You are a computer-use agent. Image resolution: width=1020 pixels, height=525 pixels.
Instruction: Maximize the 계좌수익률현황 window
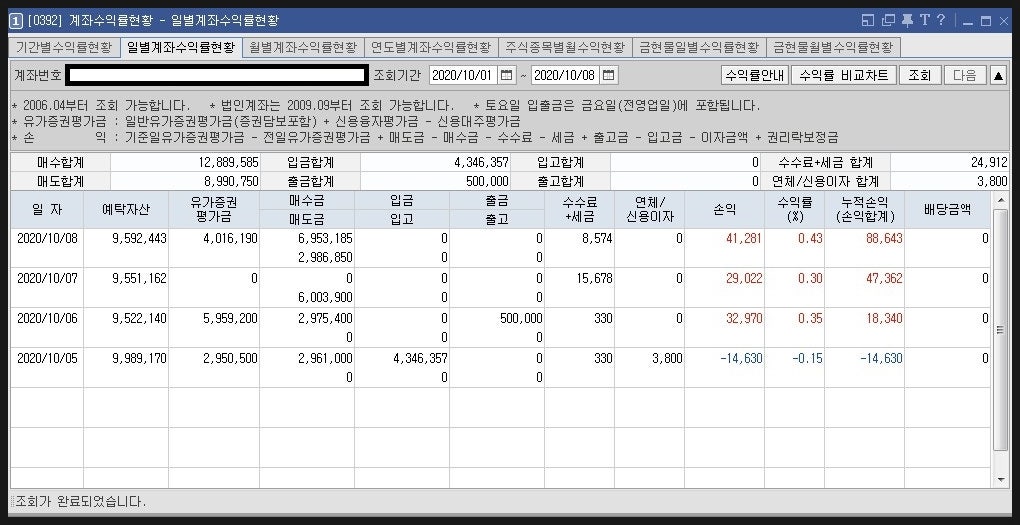986,21
